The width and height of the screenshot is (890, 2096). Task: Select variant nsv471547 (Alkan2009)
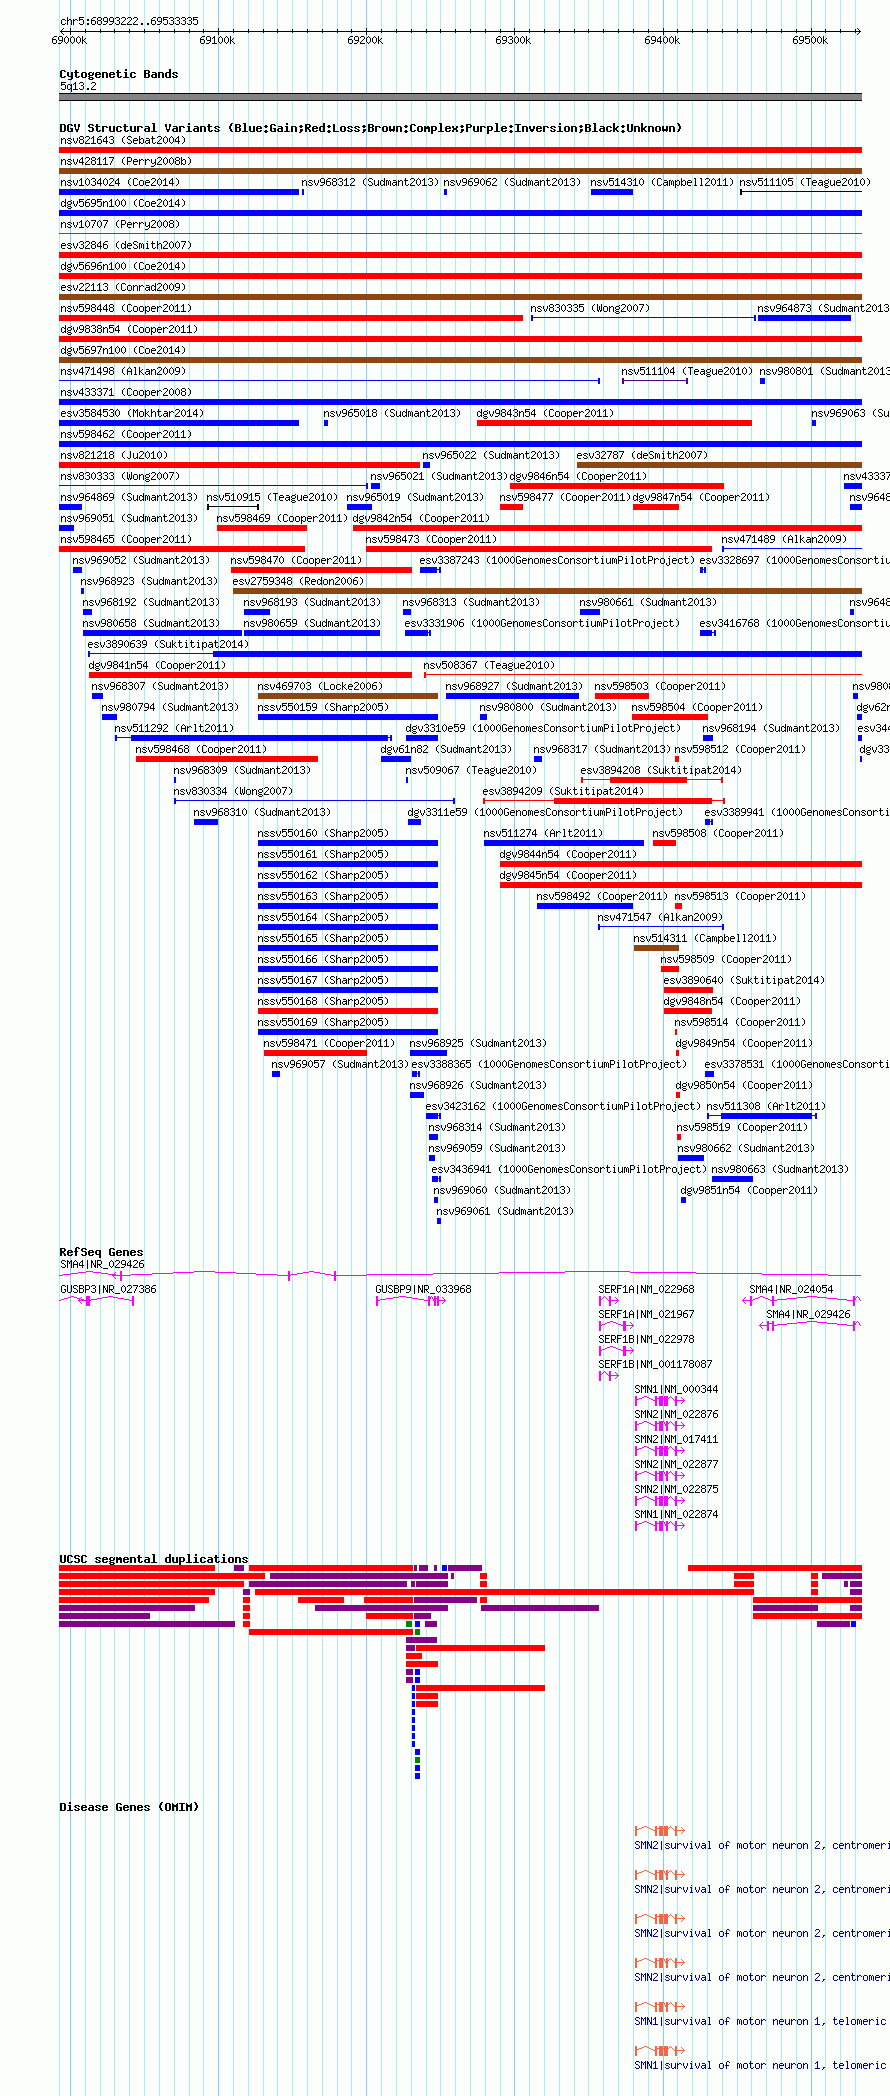point(660,917)
